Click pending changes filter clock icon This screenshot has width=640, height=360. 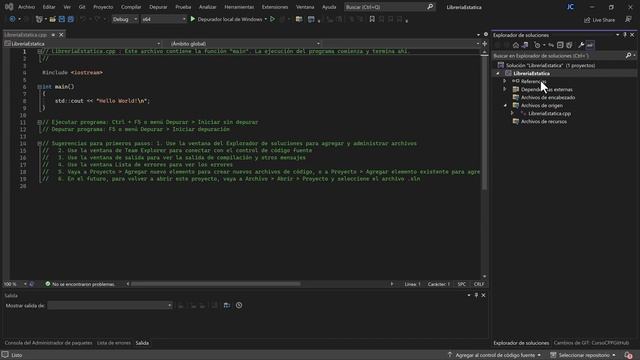point(538,45)
